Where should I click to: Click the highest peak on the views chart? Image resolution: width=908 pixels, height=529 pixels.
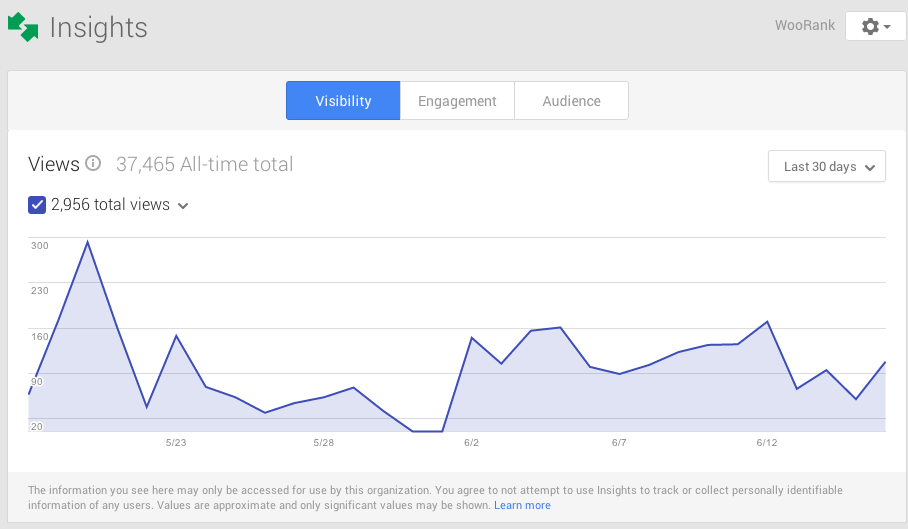pos(87,241)
